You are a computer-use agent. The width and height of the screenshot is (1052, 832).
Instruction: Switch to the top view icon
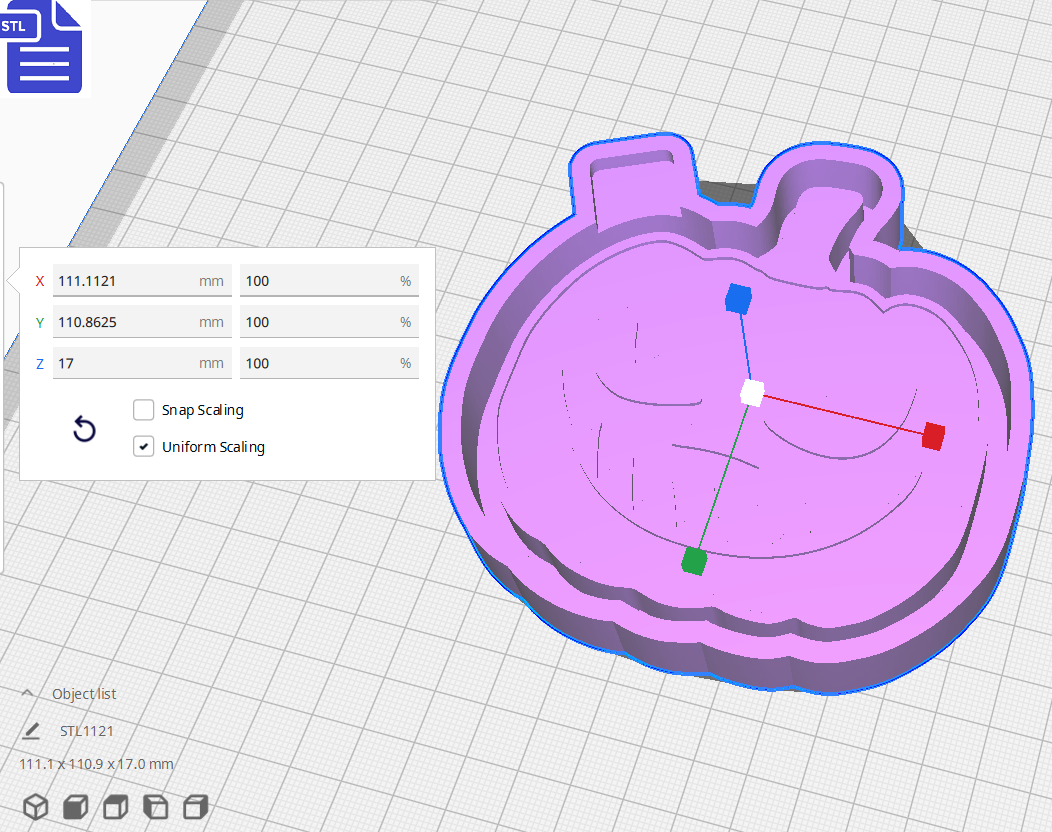point(115,806)
